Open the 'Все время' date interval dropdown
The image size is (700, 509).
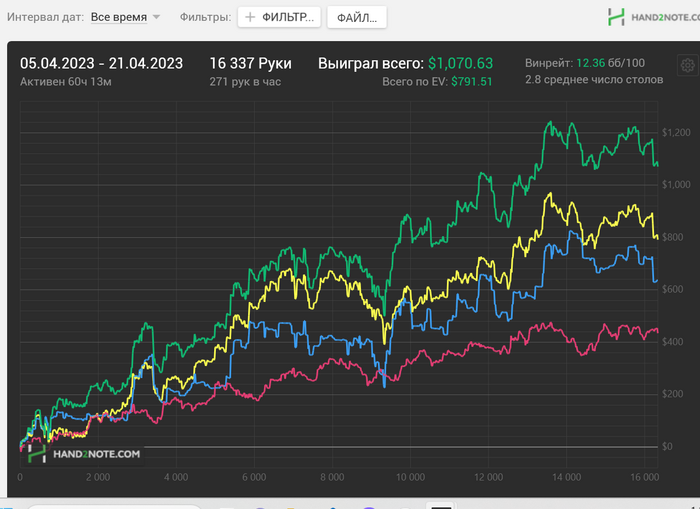pyautogui.click(x=125, y=17)
